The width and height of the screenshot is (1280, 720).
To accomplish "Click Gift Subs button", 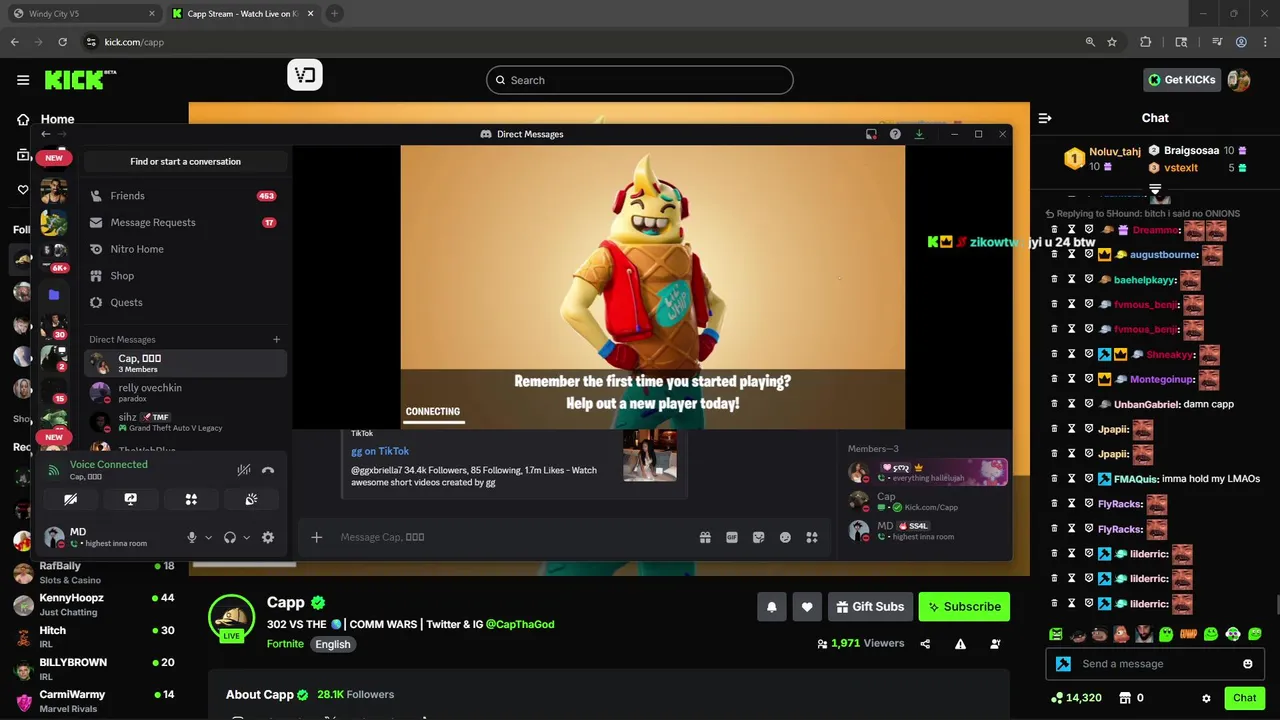I will click(869, 607).
